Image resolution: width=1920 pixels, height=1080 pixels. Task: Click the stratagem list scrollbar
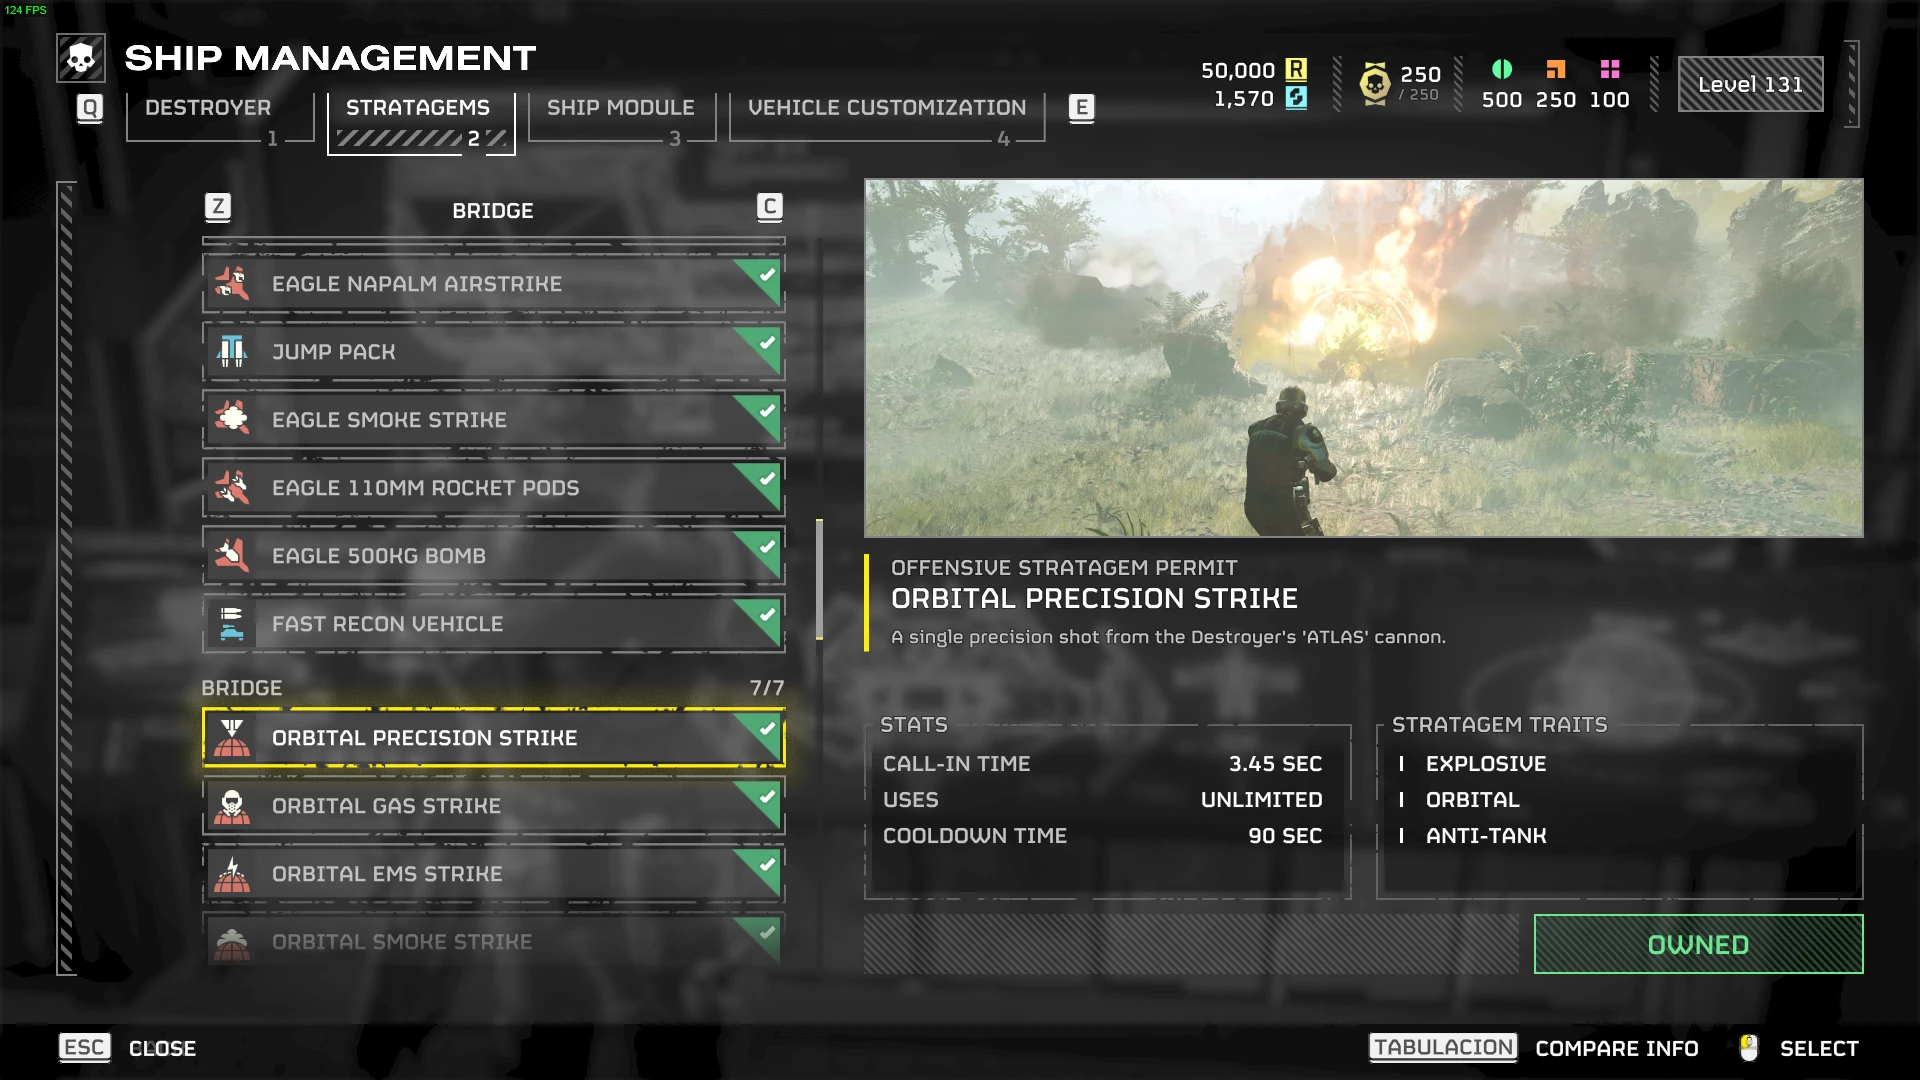[x=820, y=579]
